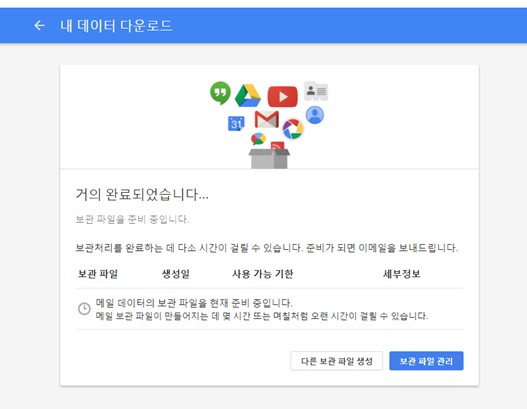The height and width of the screenshot is (409, 527).
Task: Click the red RSS feed icon in box
Action: point(278,146)
